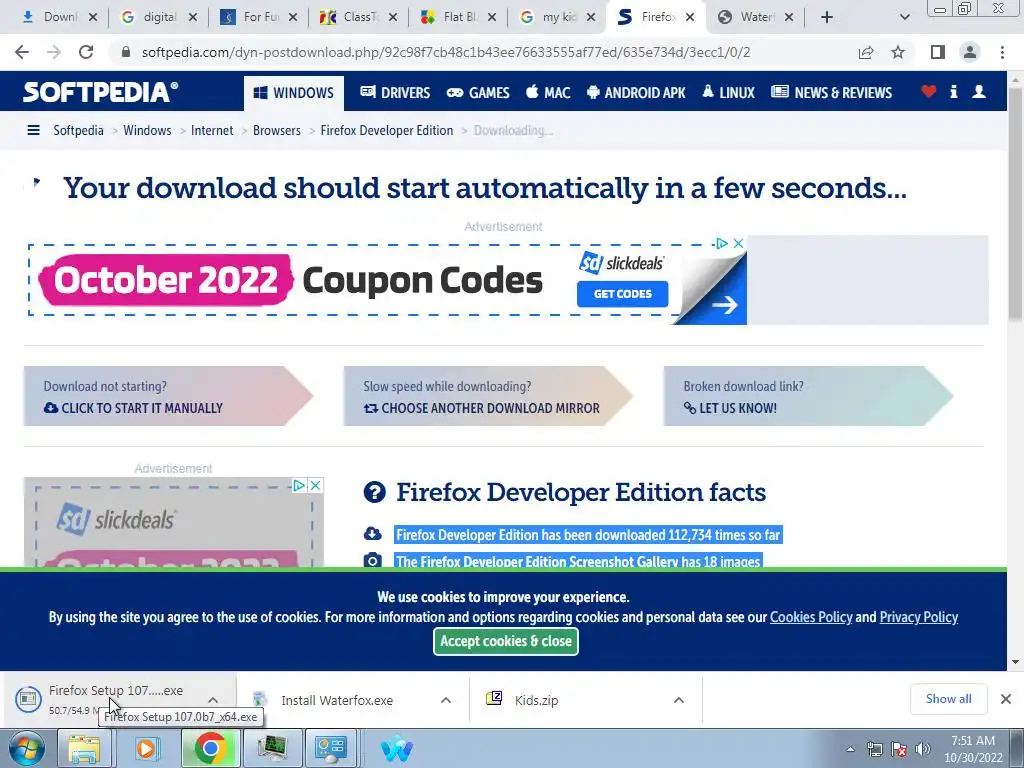Open the hamburger menu beside breadcrumbs
1024x768 pixels.
coord(33,131)
